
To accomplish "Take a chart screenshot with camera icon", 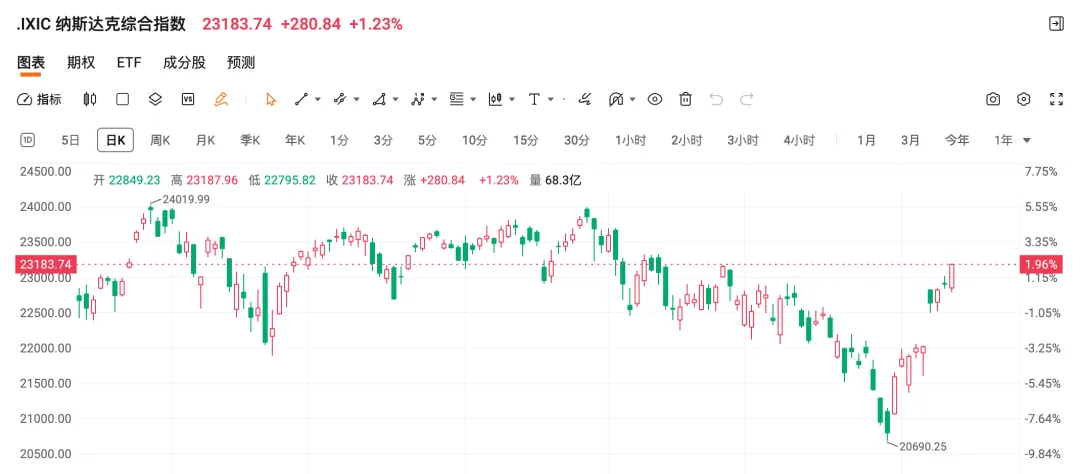I will pyautogui.click(x=993, y=99).
